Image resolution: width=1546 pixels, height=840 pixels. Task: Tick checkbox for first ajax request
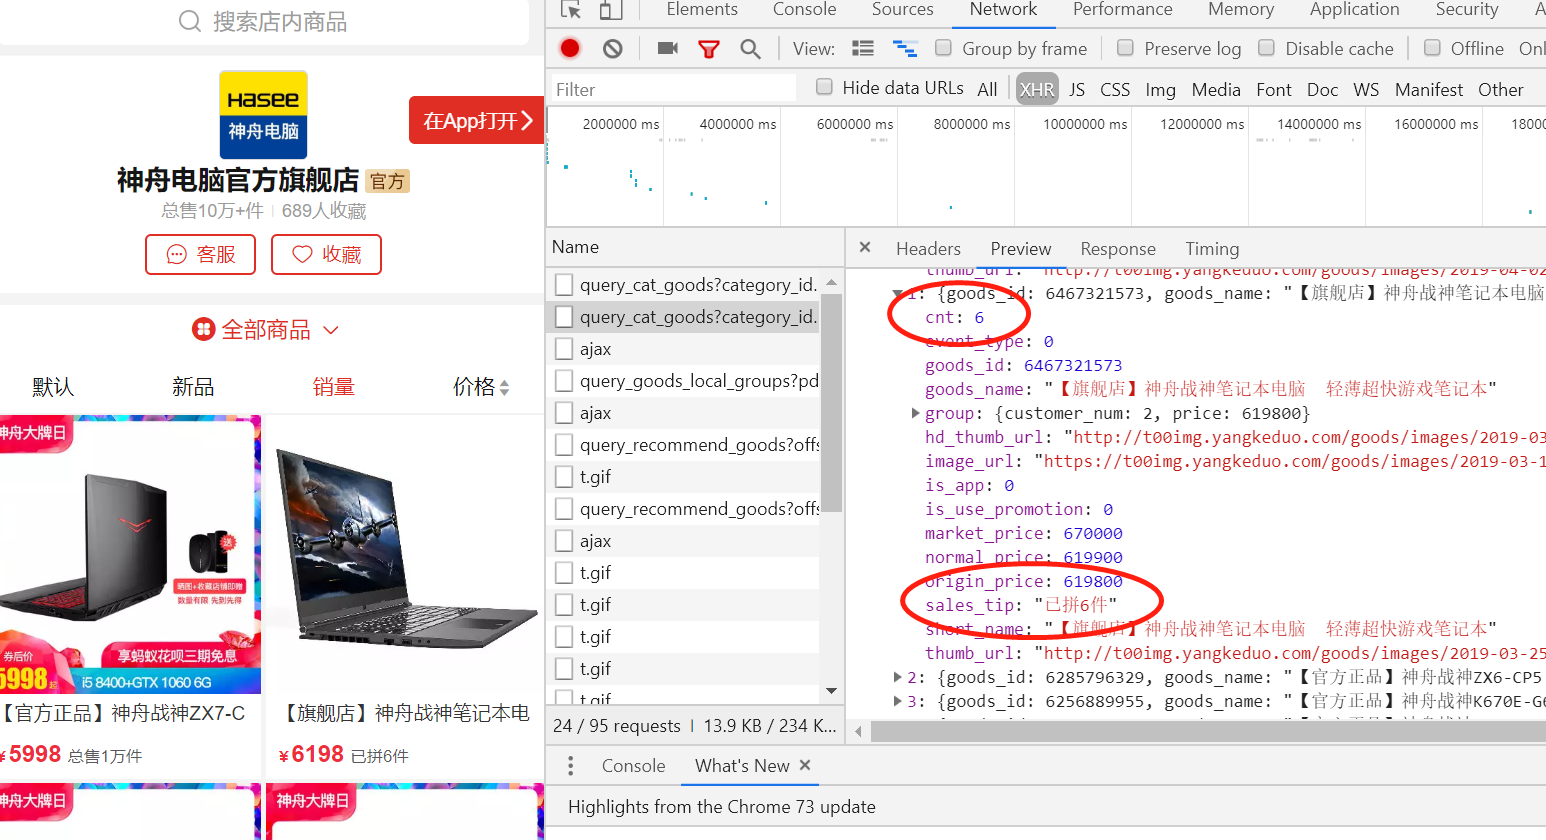[564, 349]
